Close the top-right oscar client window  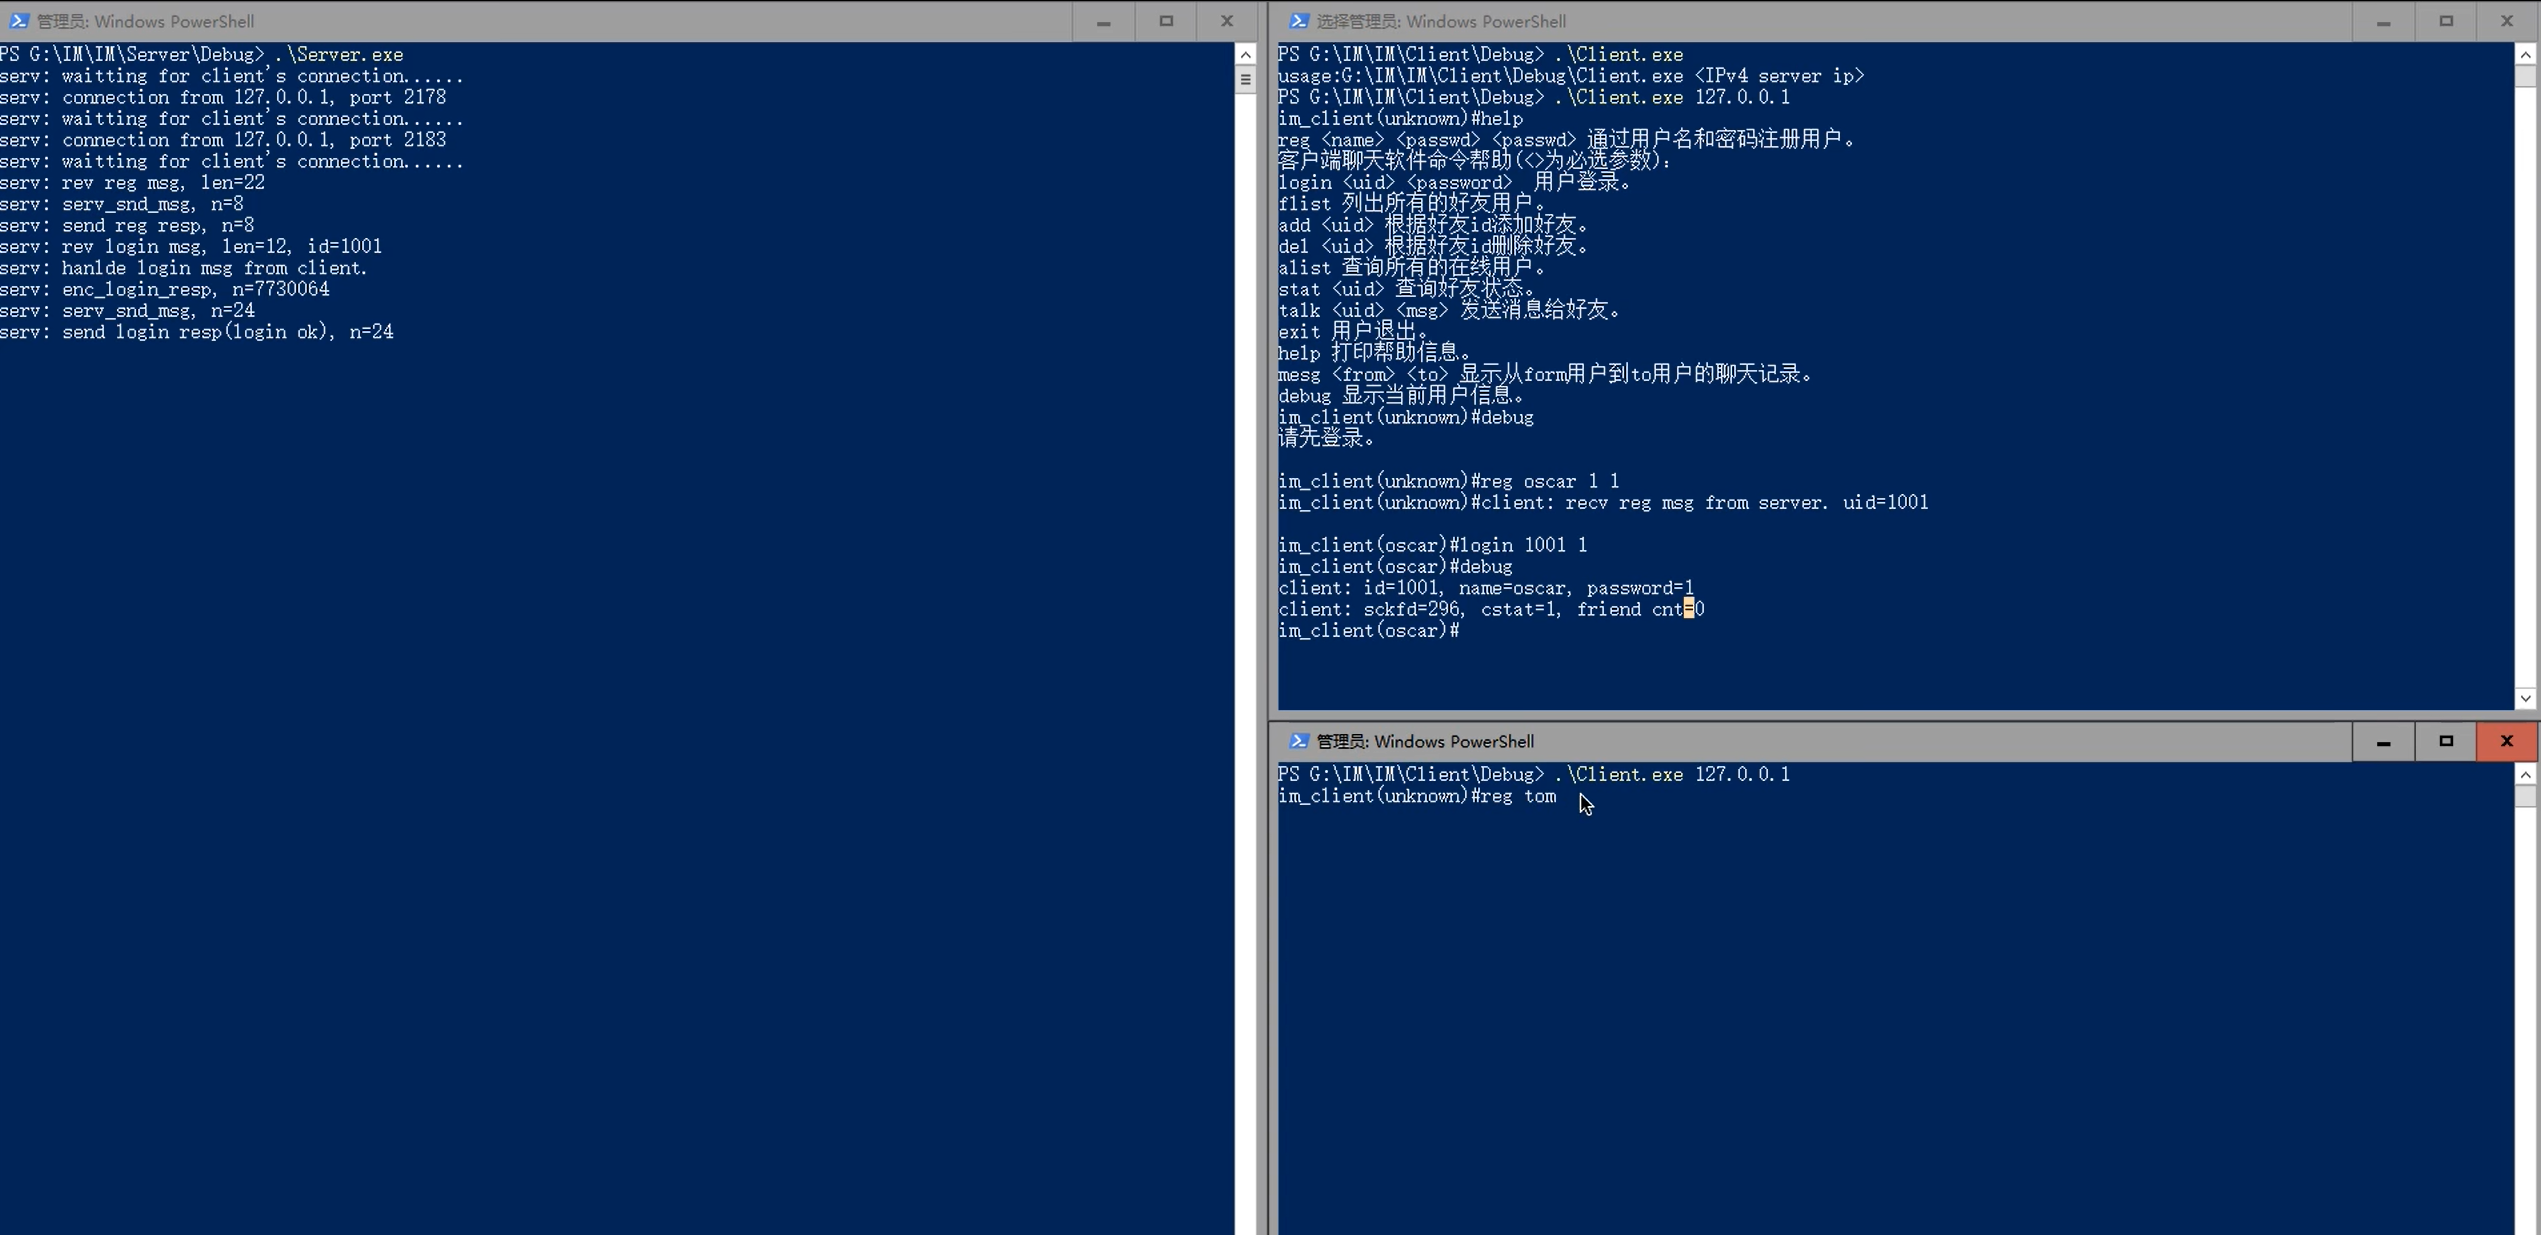coord(2507,21)
